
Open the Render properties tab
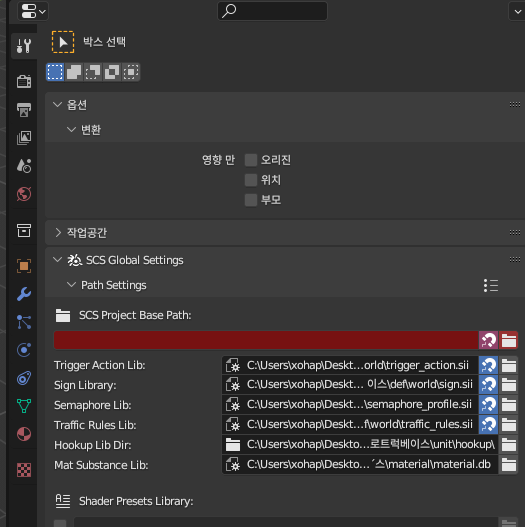(24, 81)
